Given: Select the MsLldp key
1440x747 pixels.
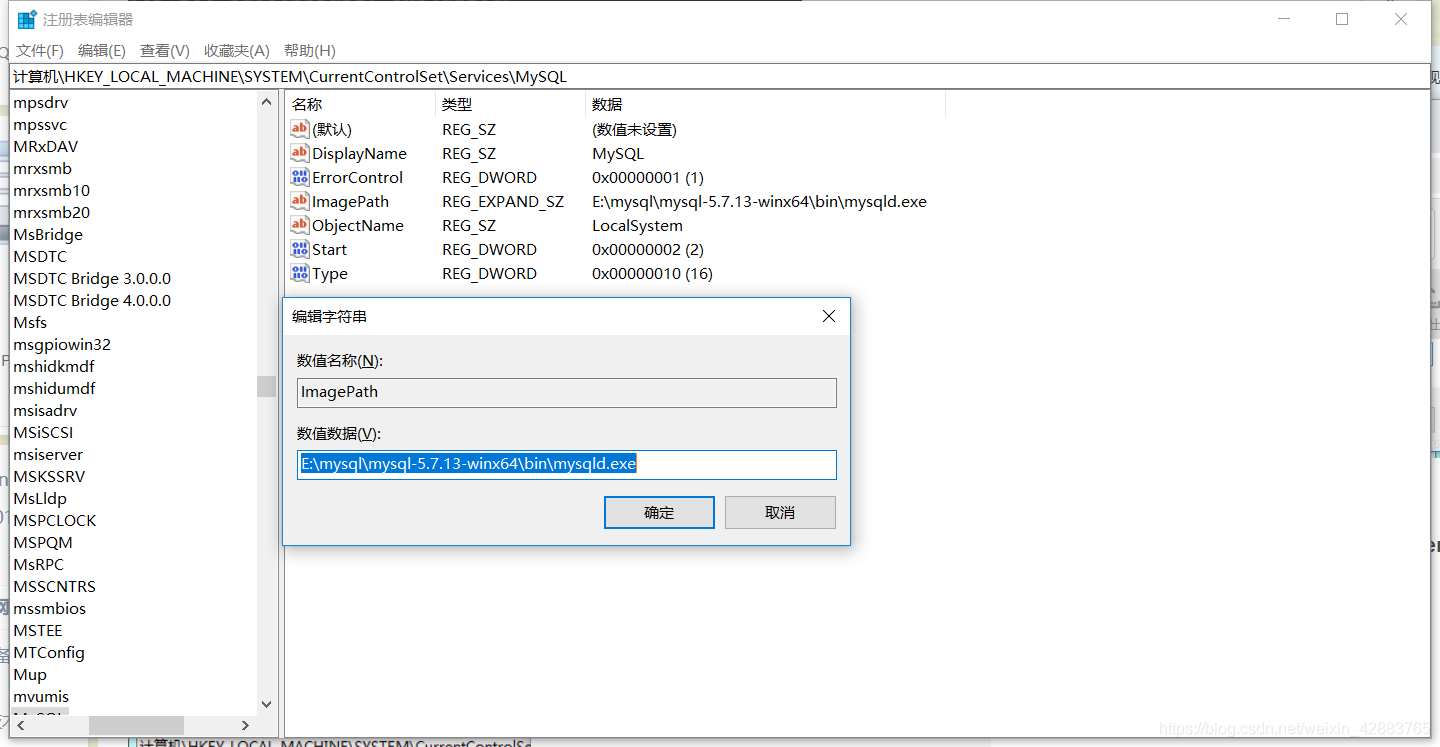Looking at the screenshot, I should pyautogui.click(x=40, y=498).
